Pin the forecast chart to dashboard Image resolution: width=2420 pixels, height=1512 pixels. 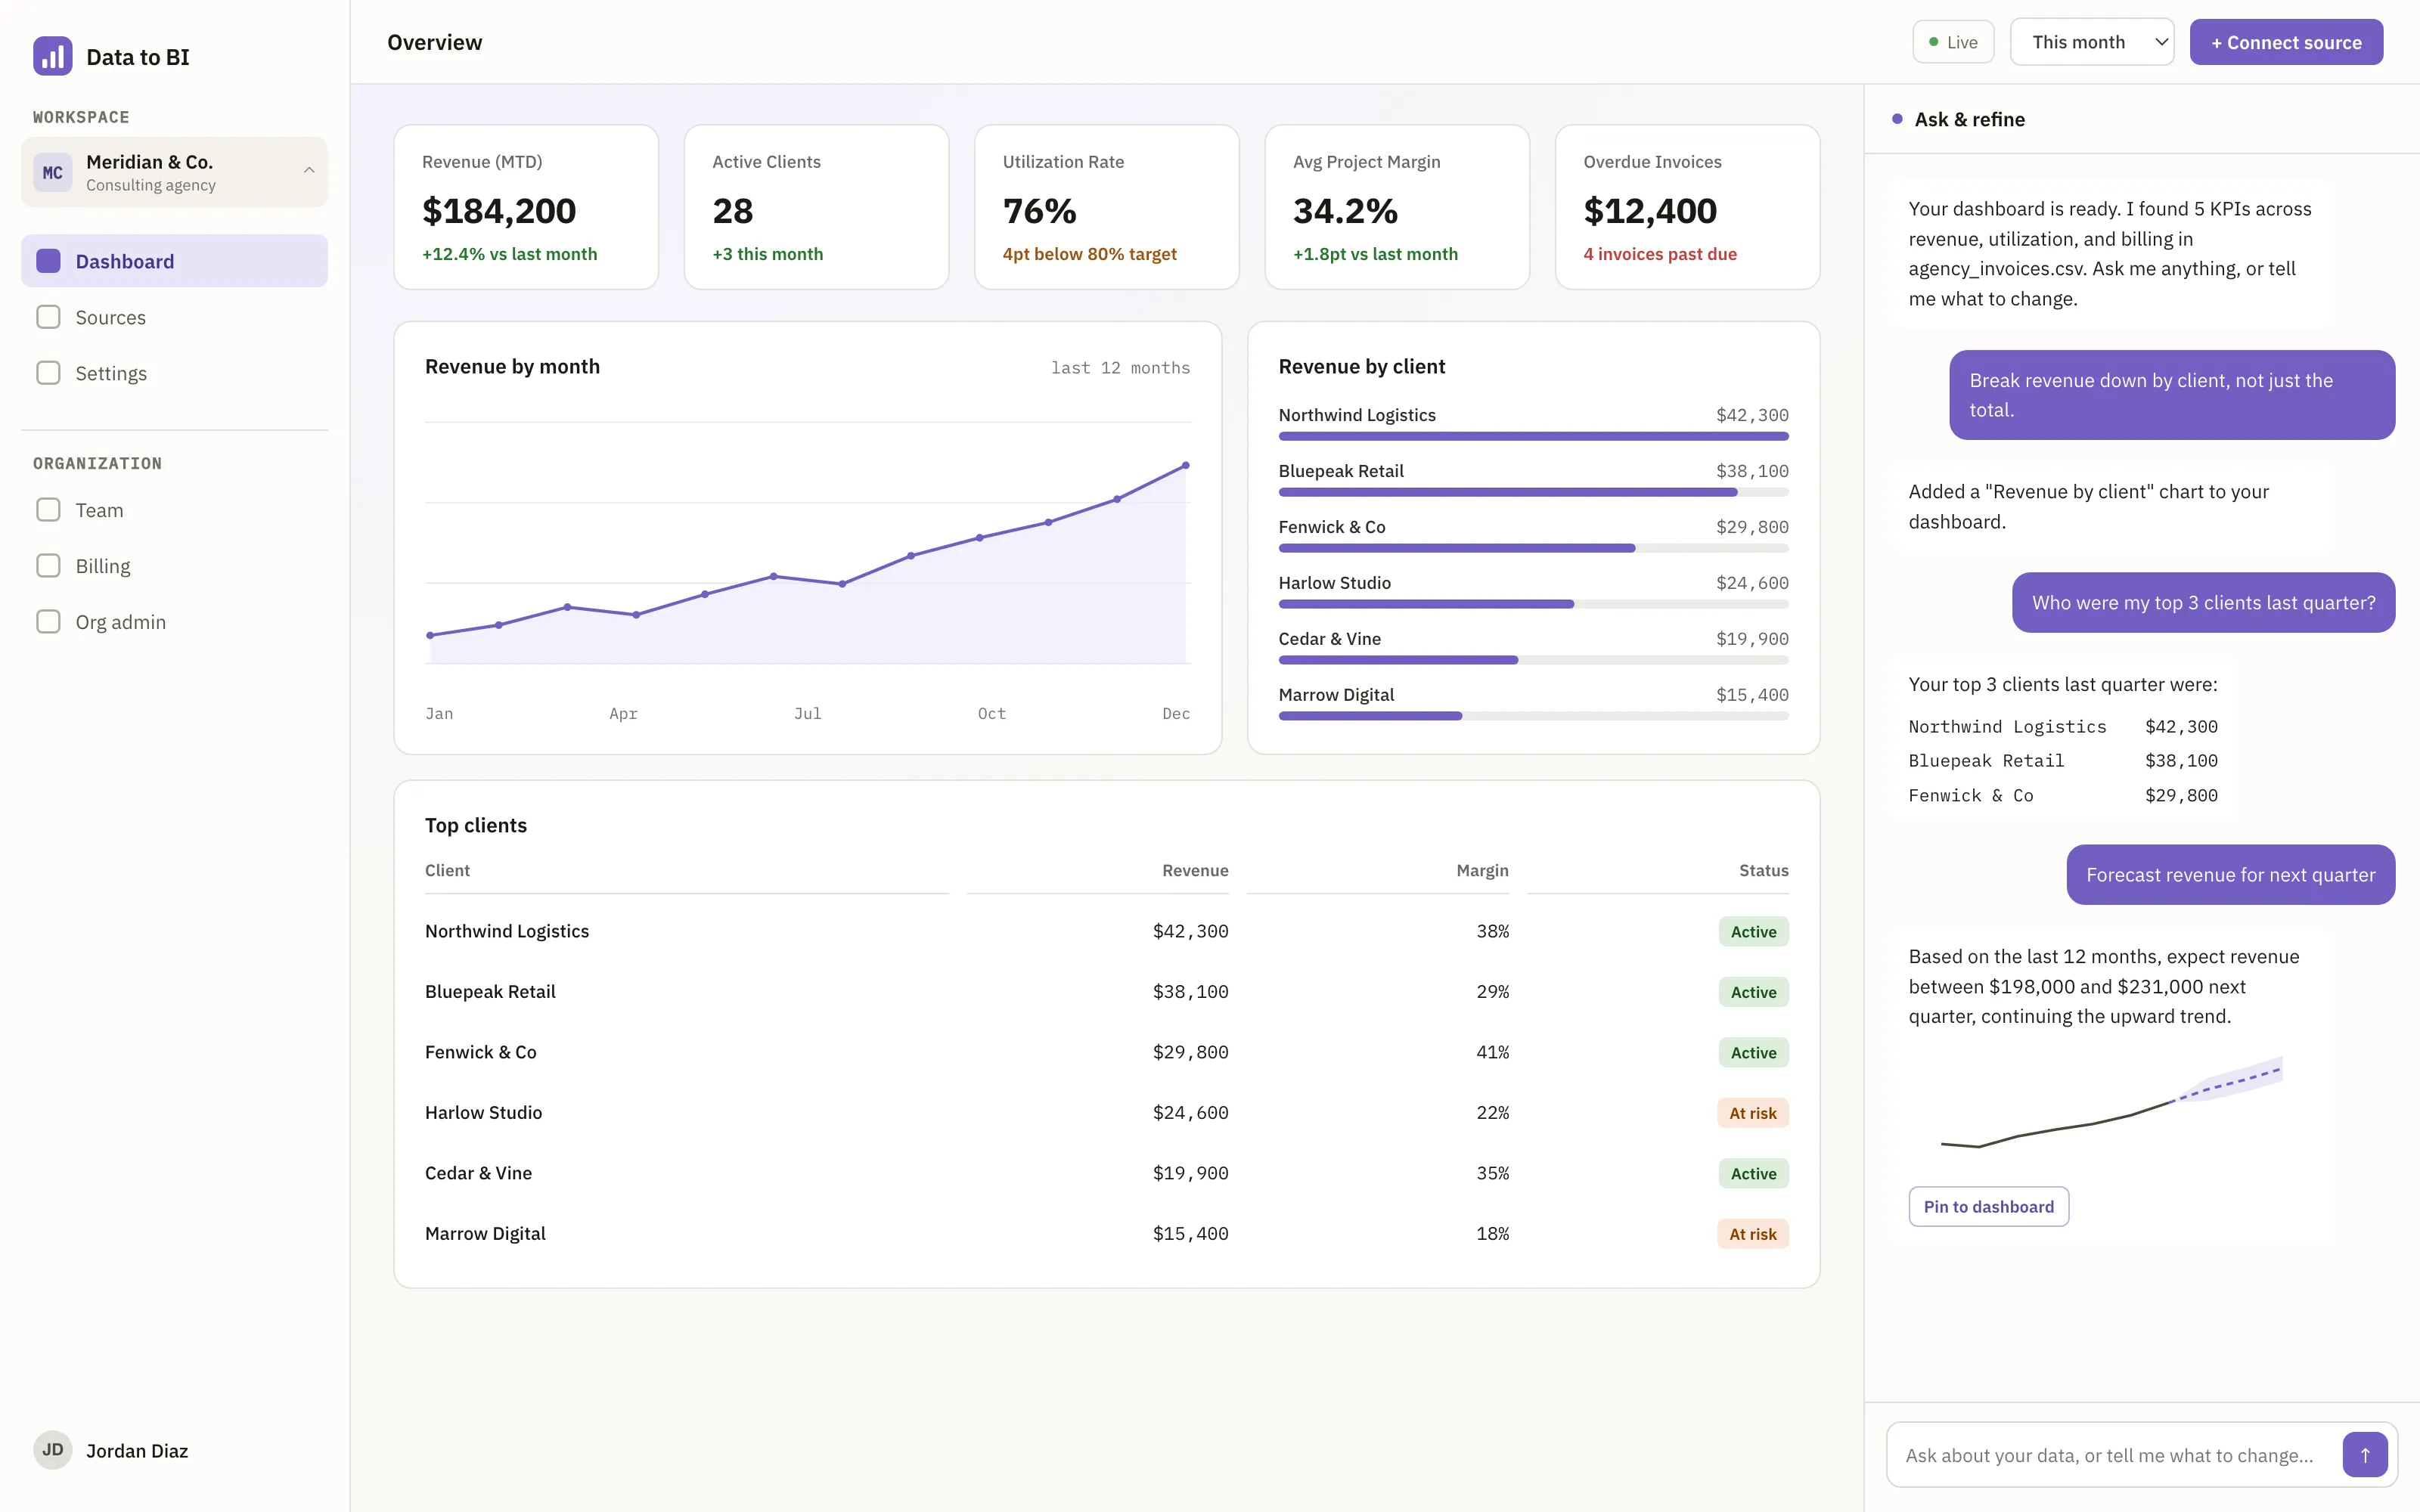(x=1988, y=1207)
